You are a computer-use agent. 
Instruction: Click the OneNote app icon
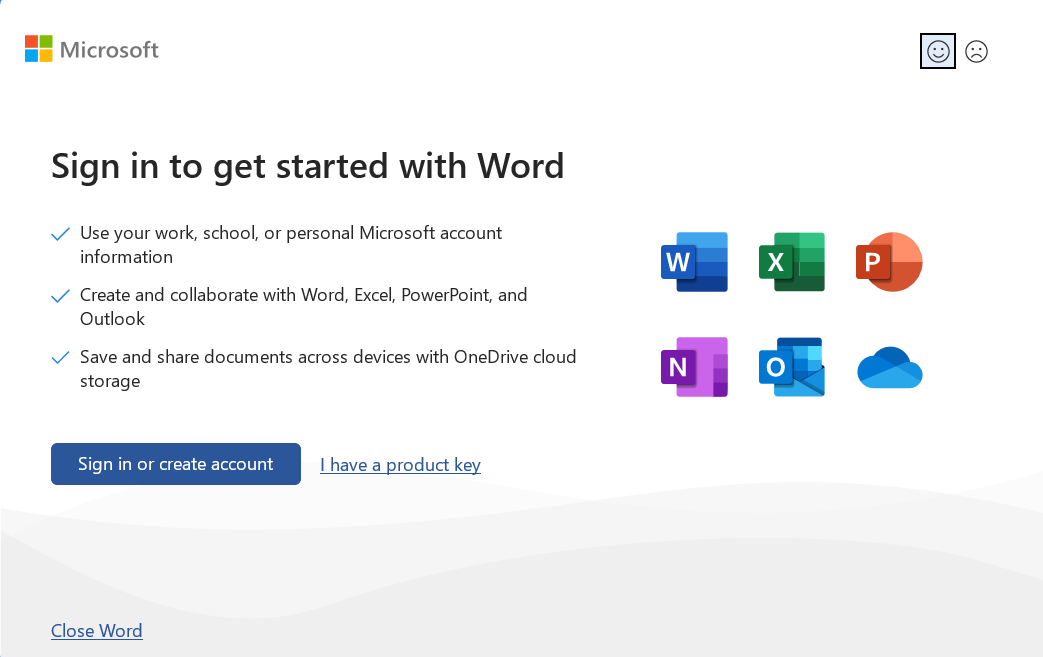coord(694,367)
